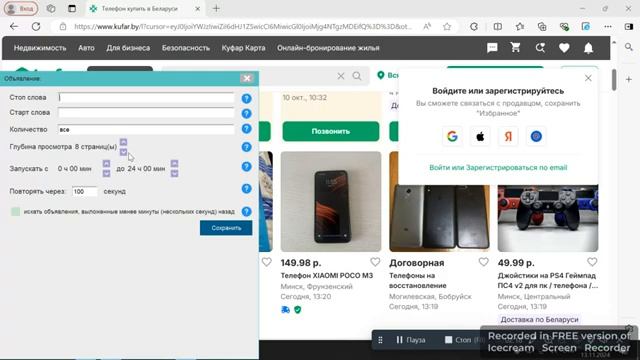Open help for Повторять через setting
Viewport: 640px width, 360px height.
tap(246, 189)
